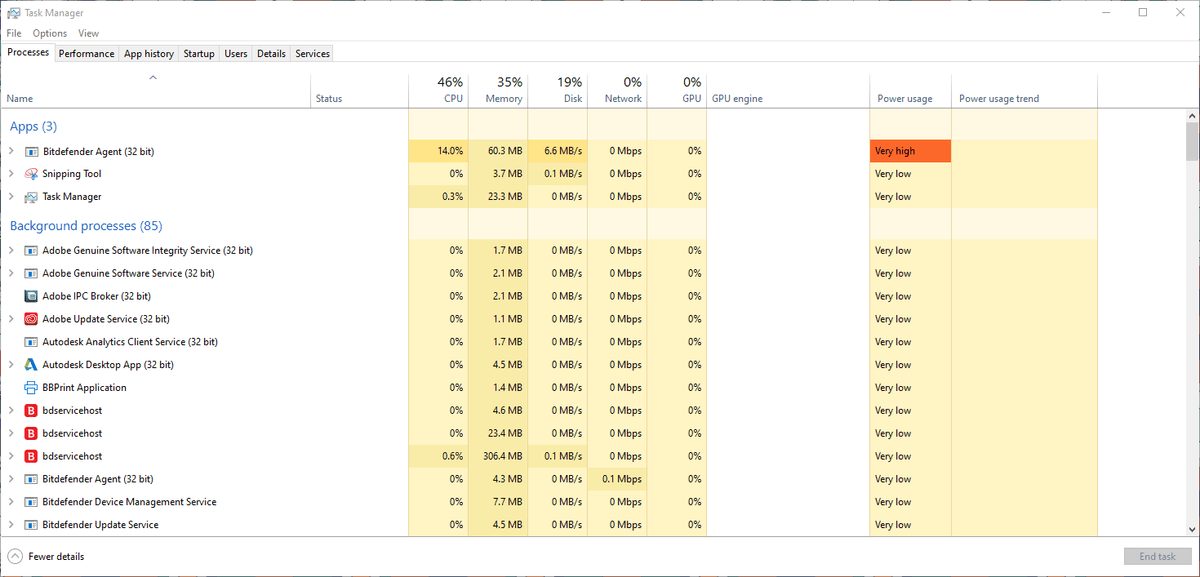Expand the Task Manager process group
Image resolution: width=1200 pixels, height=577 pixels.
click(11, 197)
